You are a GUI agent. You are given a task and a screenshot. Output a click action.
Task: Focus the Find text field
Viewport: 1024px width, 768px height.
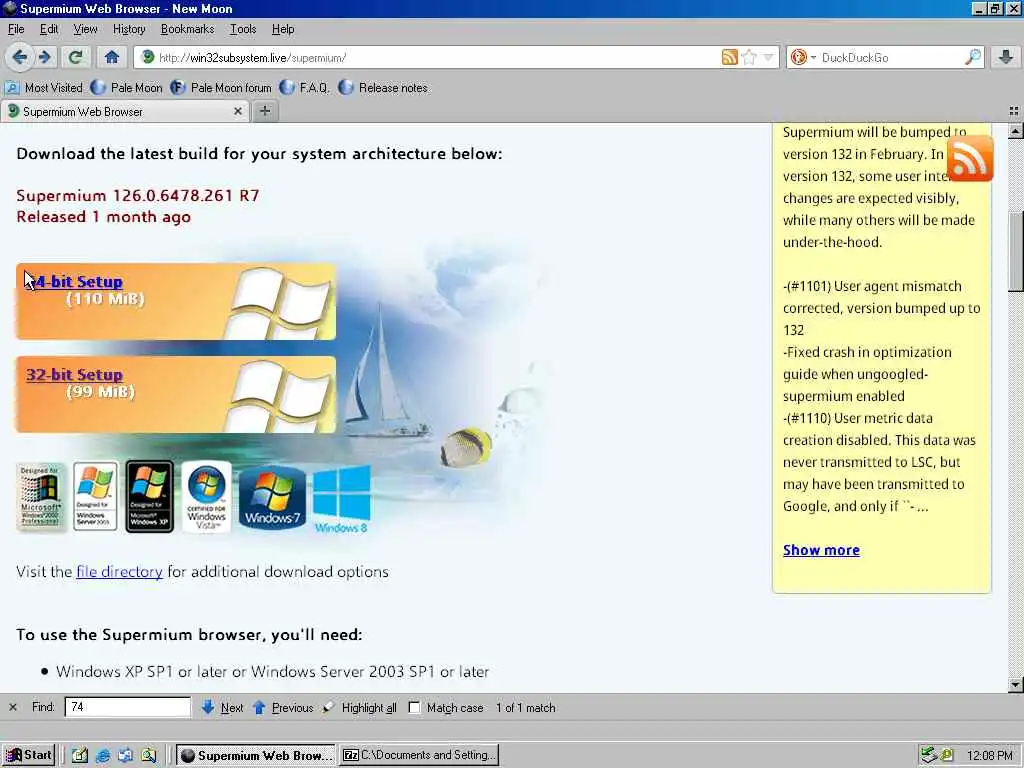127,707
